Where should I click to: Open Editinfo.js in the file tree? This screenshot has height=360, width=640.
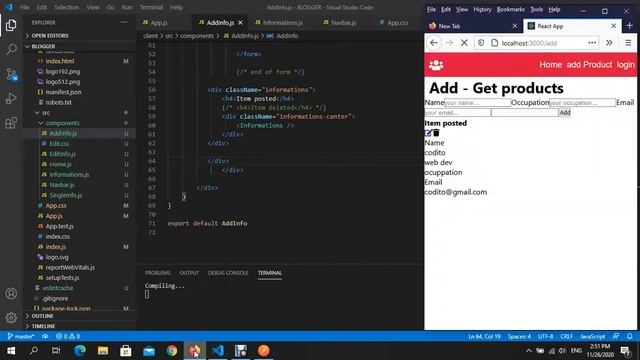click(62, 154)
